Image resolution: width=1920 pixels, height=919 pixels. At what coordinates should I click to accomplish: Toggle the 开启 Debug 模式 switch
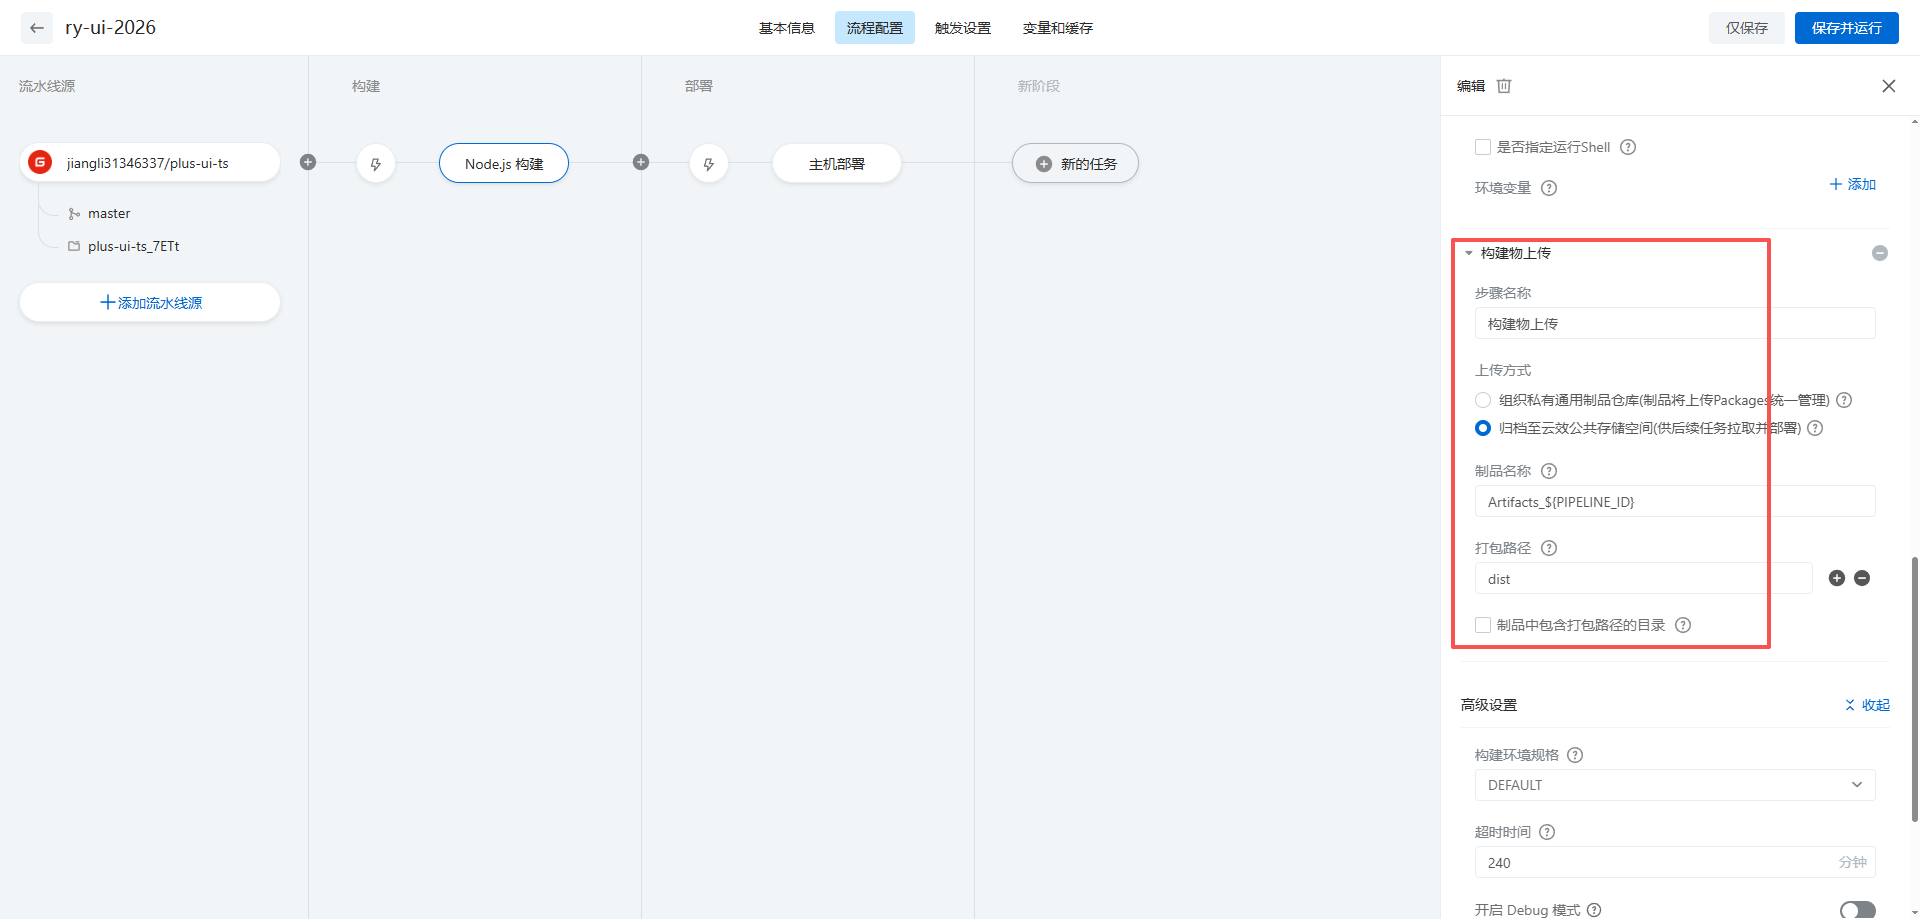pyautogui.click(x=1858, y=910)
